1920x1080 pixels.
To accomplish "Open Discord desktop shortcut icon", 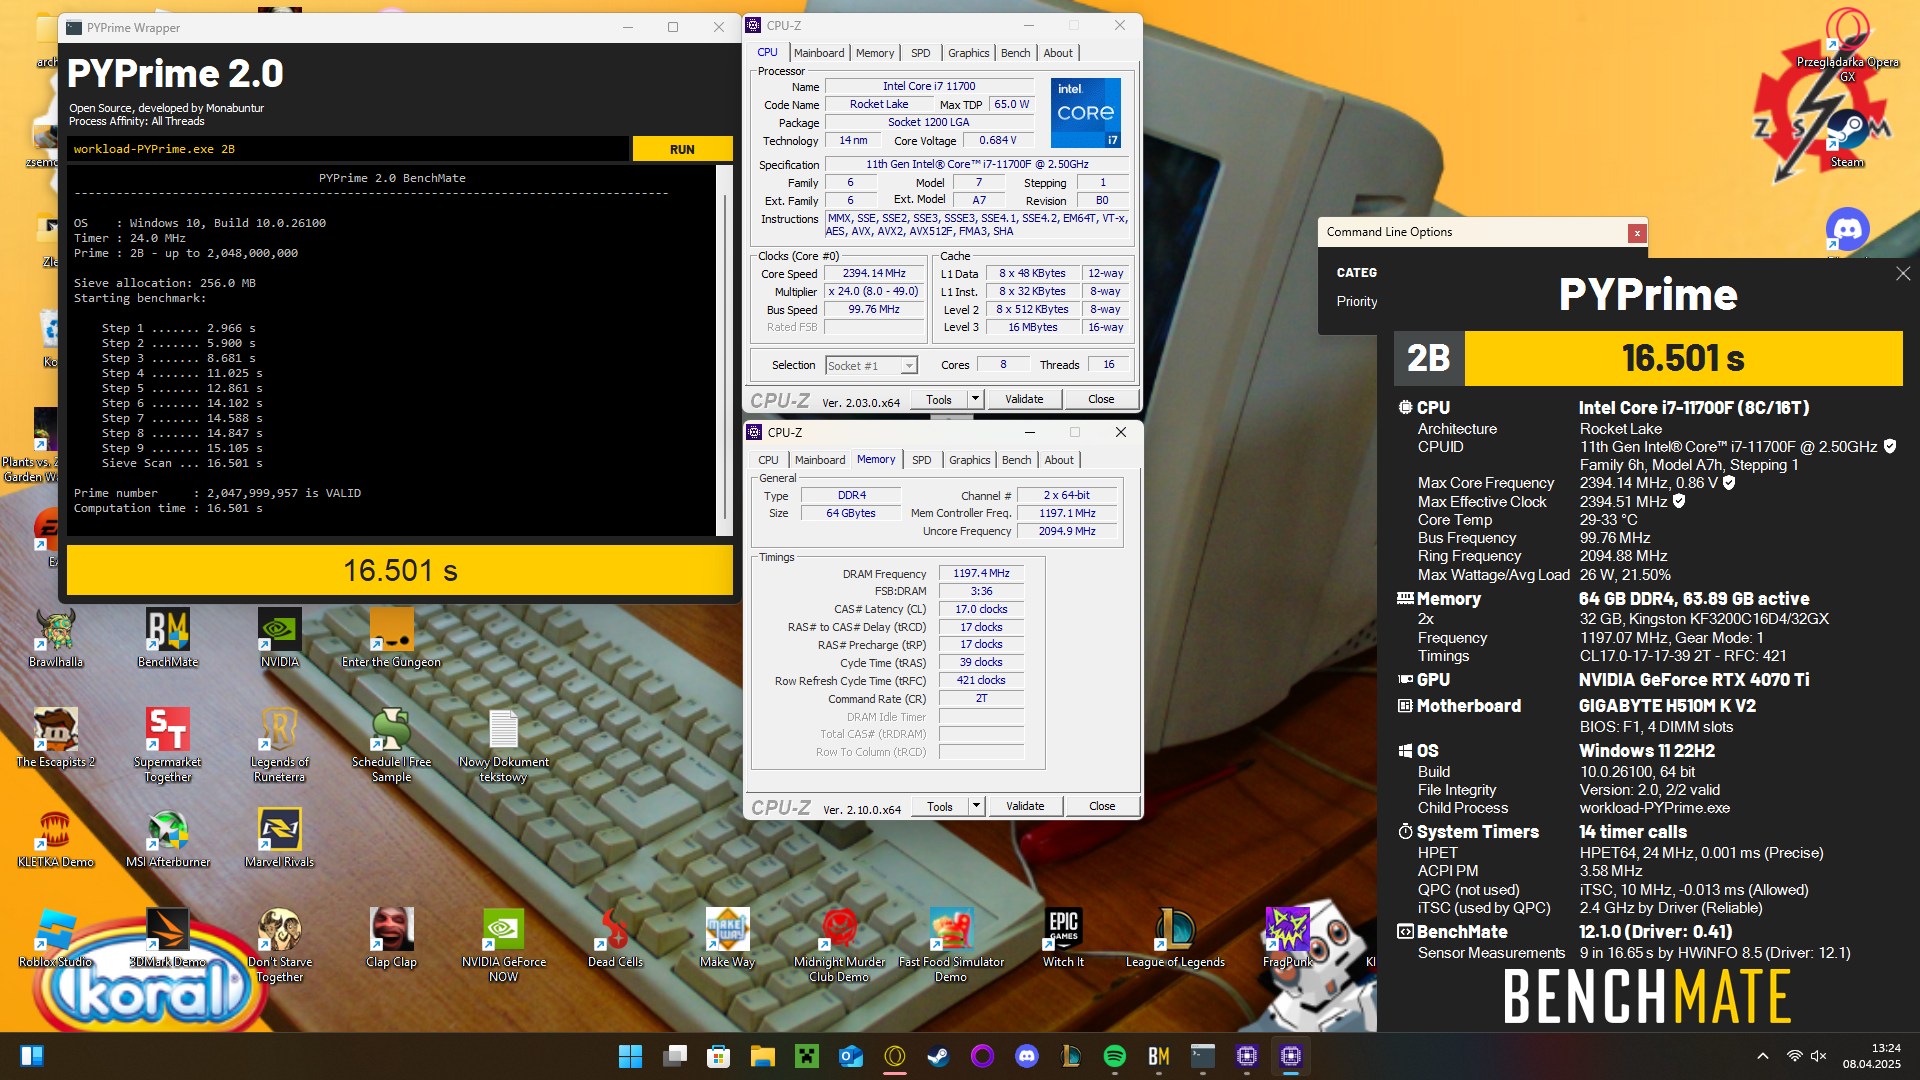I will click(x=1847, y=231).
